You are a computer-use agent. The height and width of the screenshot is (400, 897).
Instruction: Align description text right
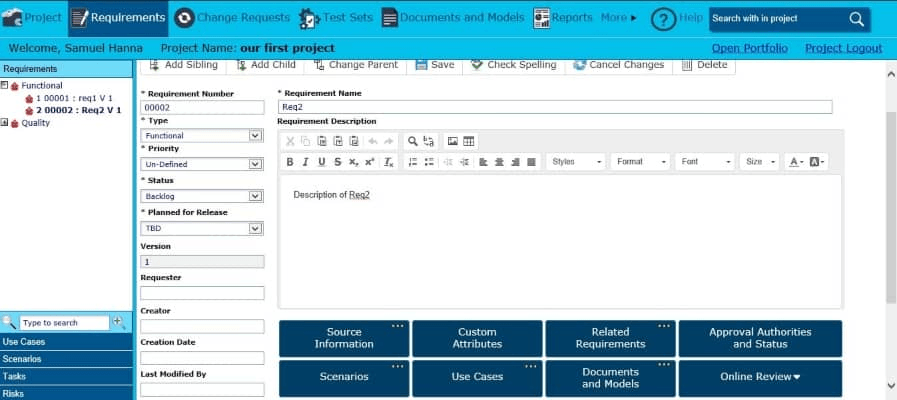point(515,162)
